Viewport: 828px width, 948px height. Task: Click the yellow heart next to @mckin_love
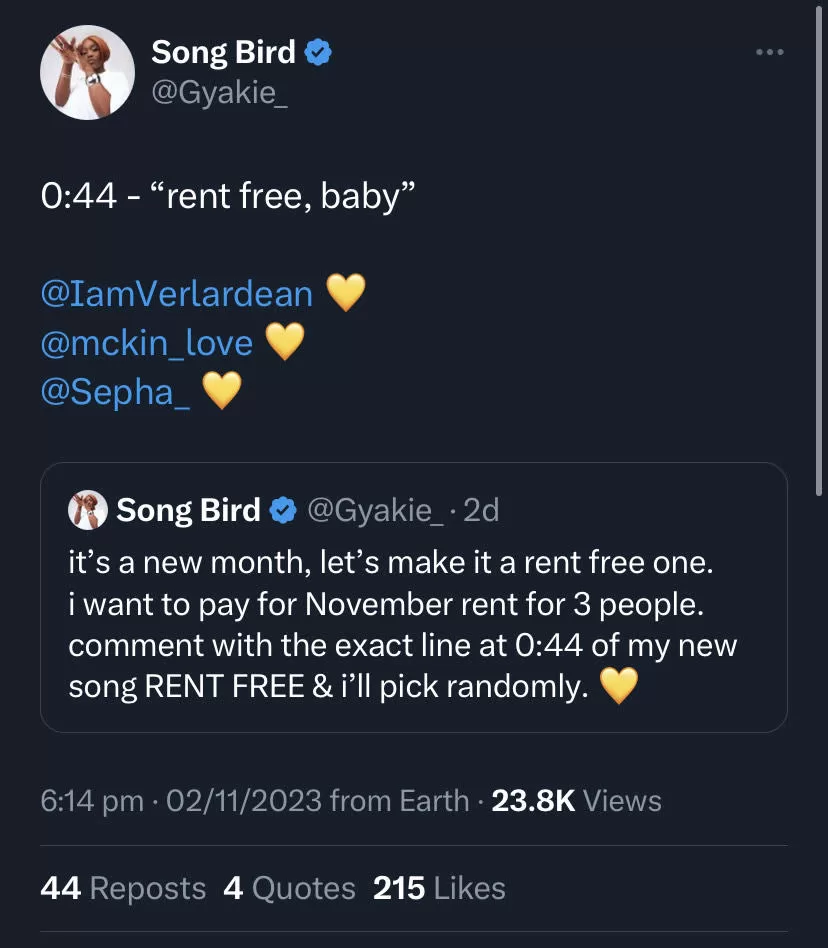(x=284, y=343)
